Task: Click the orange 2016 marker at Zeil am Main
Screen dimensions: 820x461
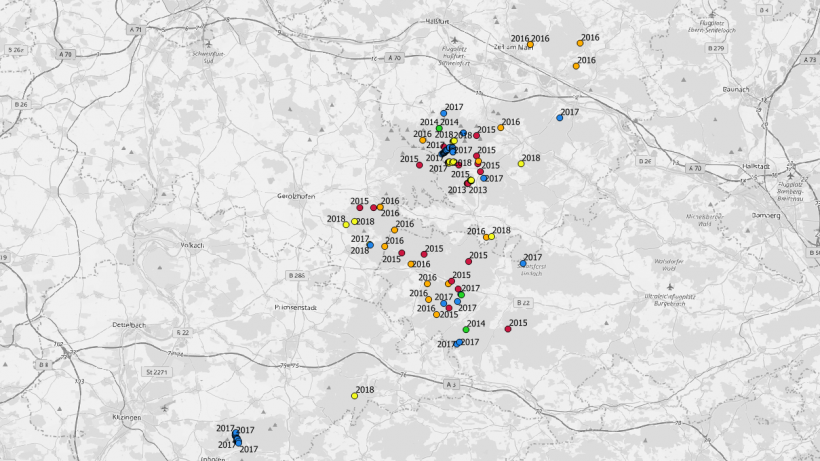Action: pos(530,45)
